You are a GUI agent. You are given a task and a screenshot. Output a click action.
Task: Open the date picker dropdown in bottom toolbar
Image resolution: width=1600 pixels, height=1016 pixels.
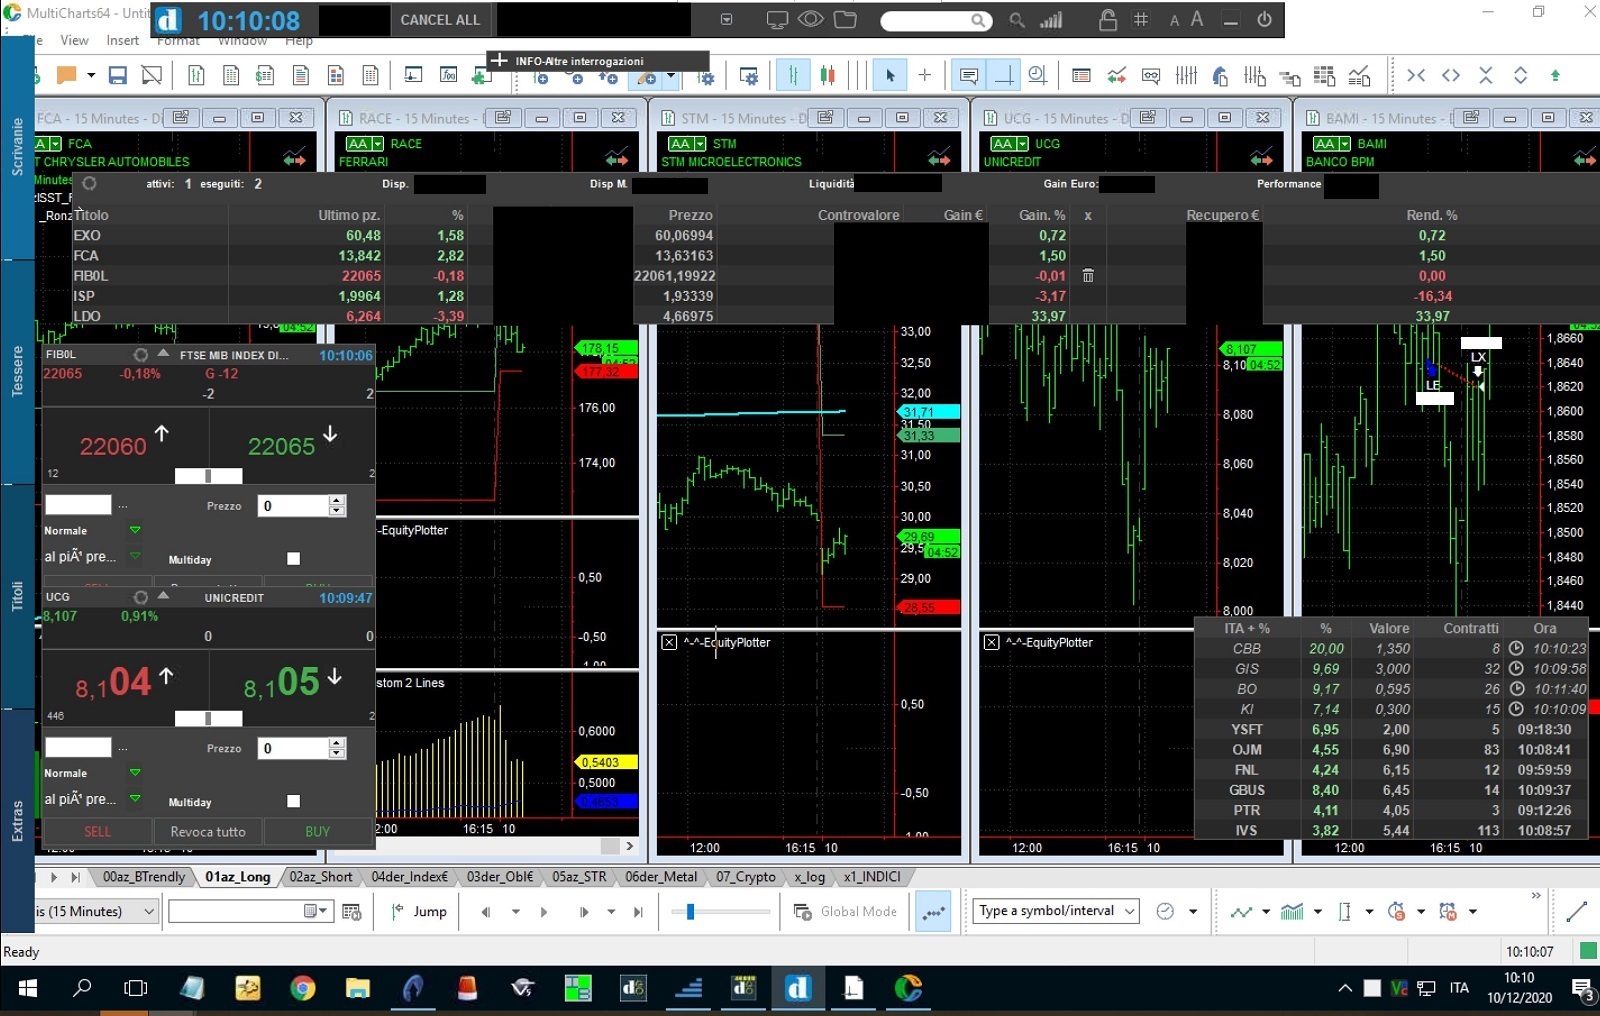(316, 911)
